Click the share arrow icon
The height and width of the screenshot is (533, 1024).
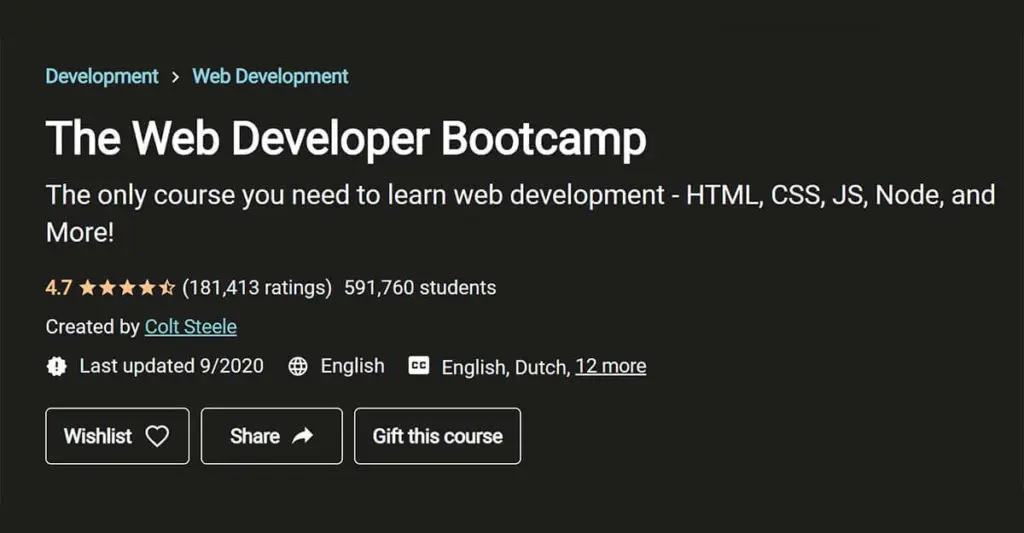coord(302,436)
